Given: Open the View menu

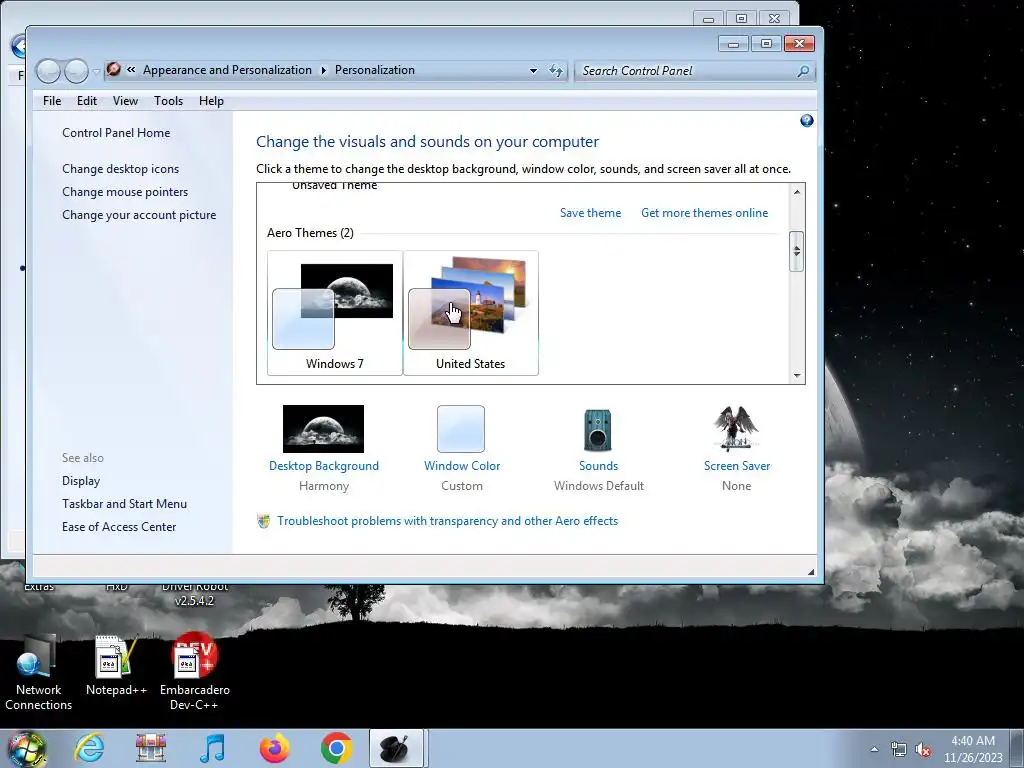Looking at the screenshot, I should (x=125, y=101).
